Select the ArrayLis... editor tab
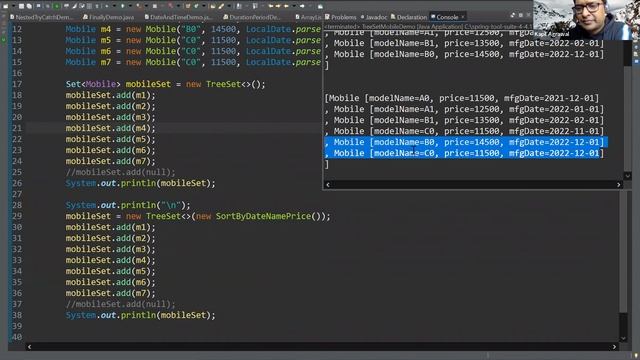Screen dimensions: 640x360 tap(308, 17)
